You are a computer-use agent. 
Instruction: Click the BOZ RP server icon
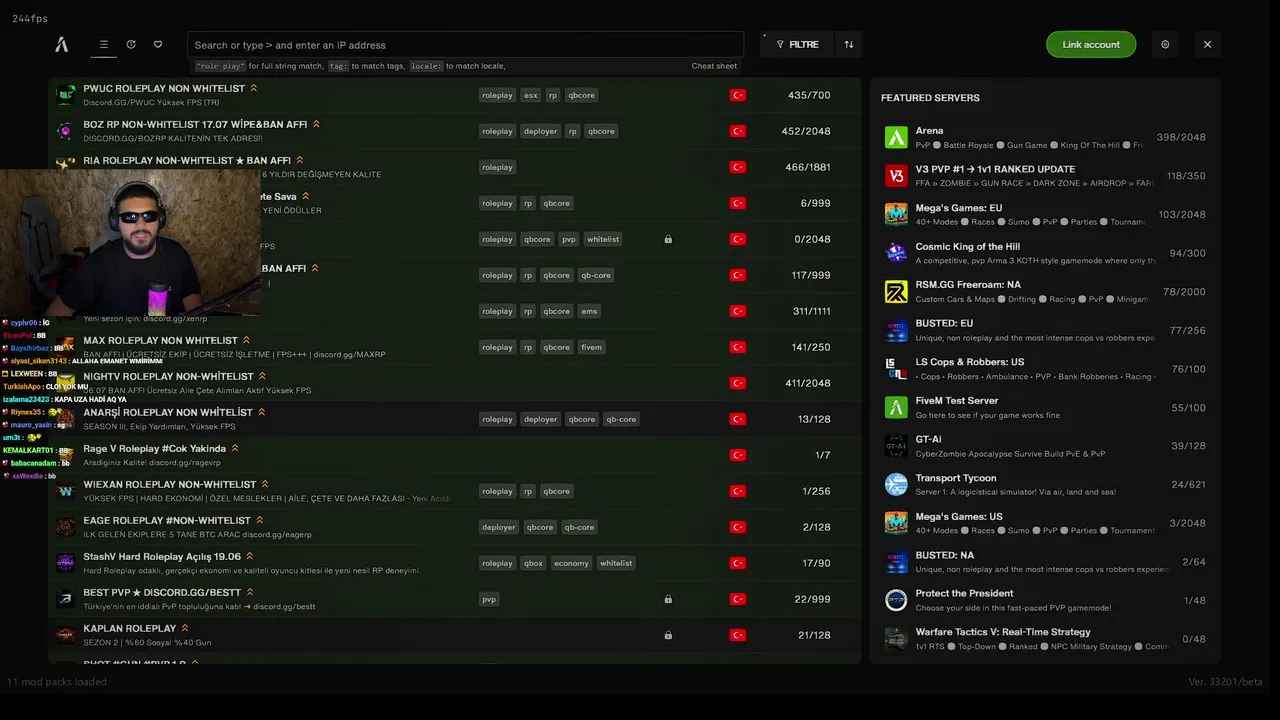pos(65,131)
